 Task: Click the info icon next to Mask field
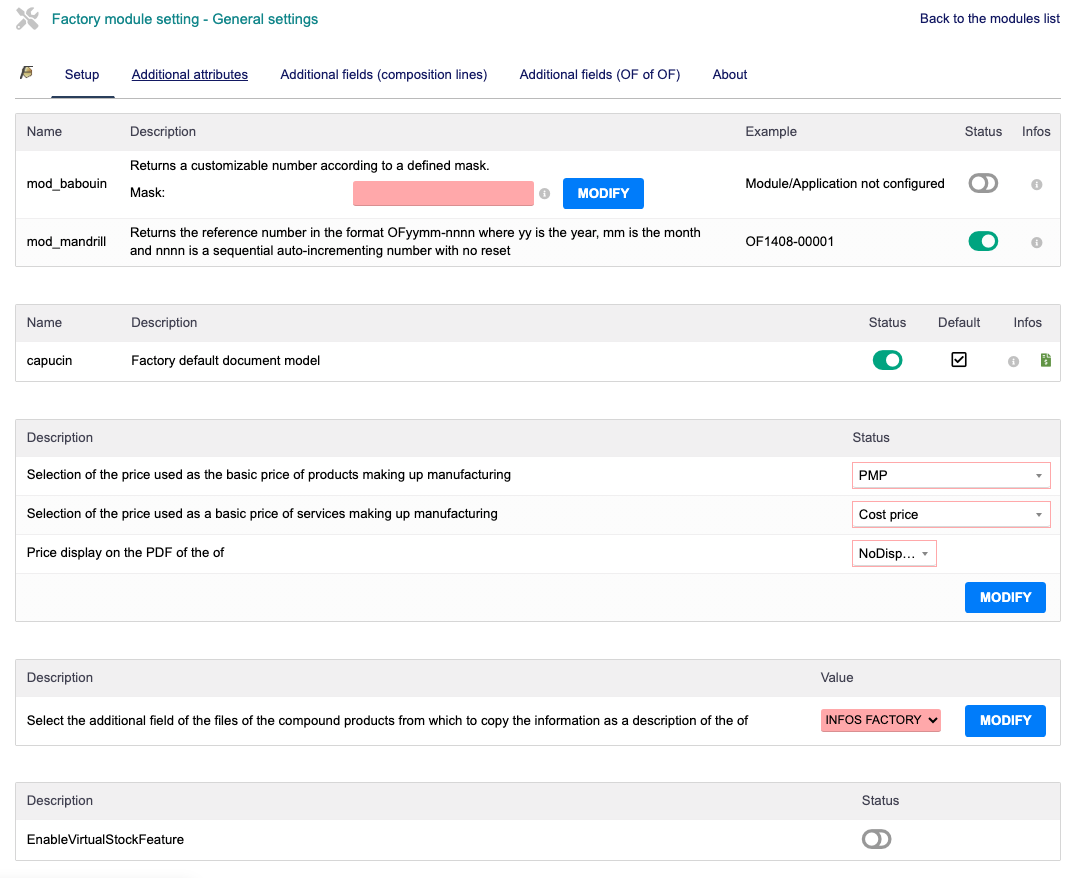click(x=545, y=194)
